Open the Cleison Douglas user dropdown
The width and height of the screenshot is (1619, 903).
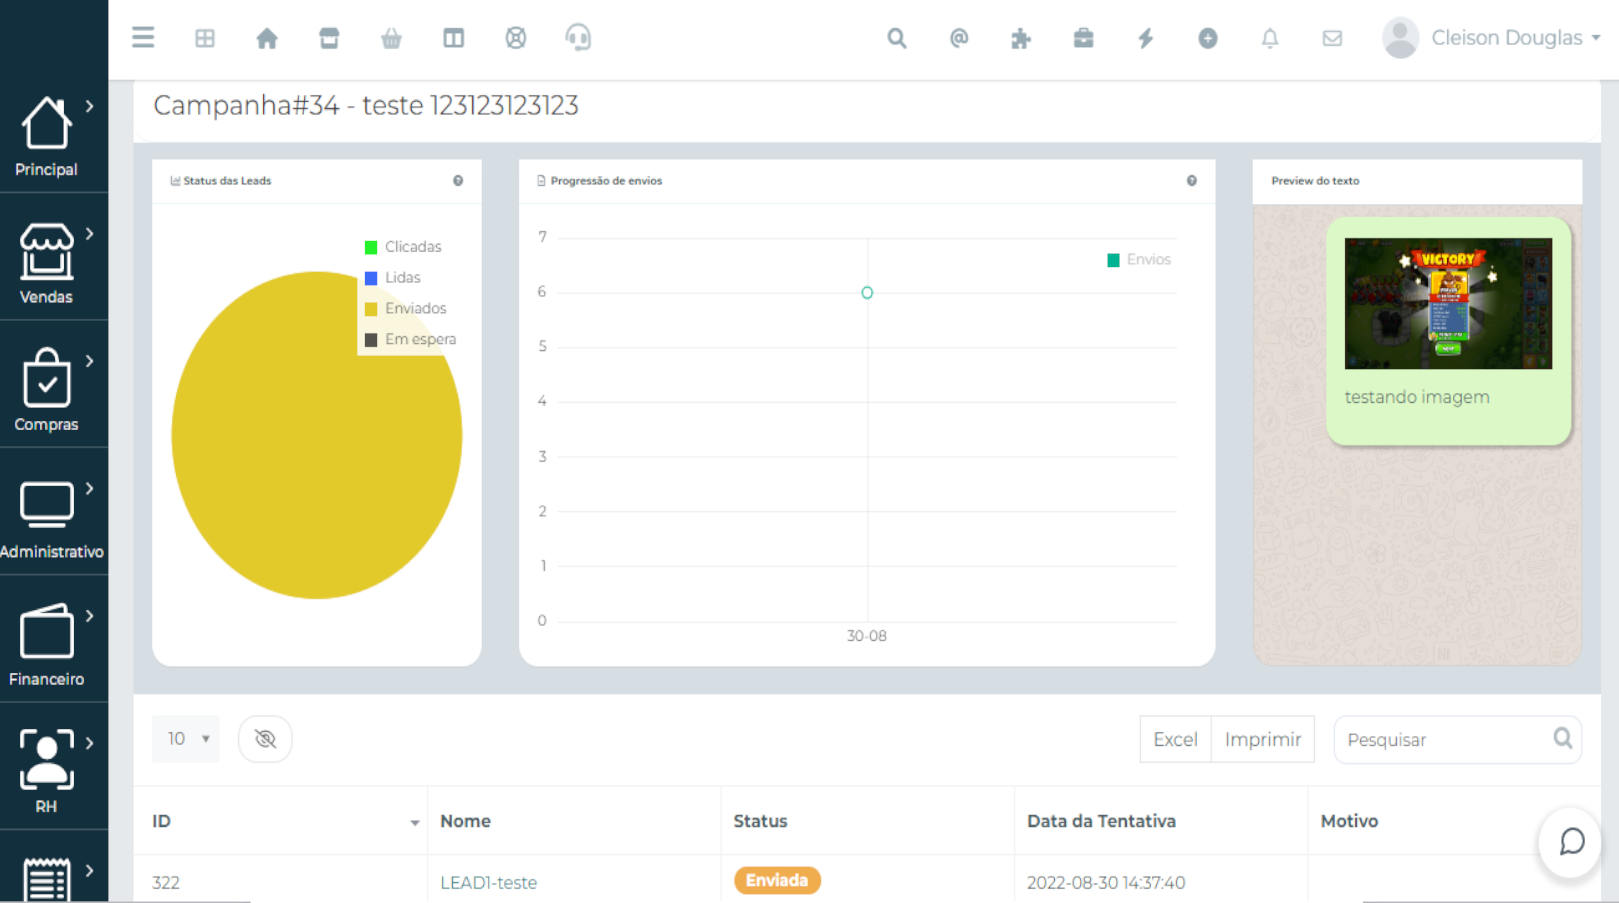(x=1515, y=38)
